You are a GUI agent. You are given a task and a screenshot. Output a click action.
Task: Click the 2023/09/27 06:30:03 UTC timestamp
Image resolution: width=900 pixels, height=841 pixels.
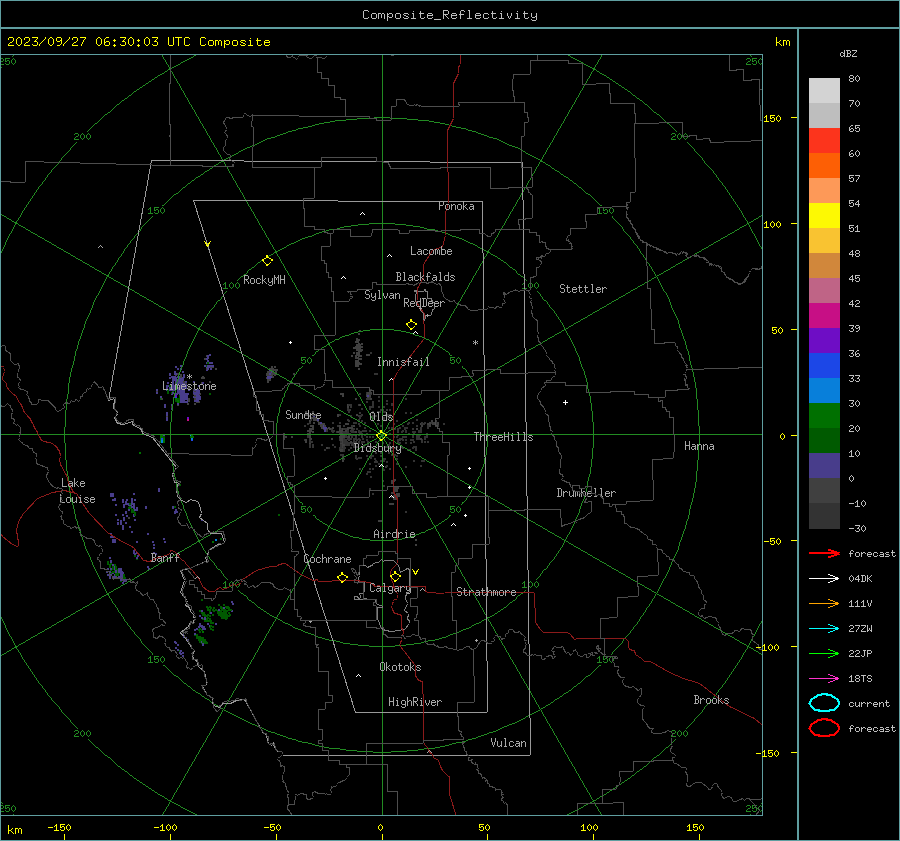[98, 42]
